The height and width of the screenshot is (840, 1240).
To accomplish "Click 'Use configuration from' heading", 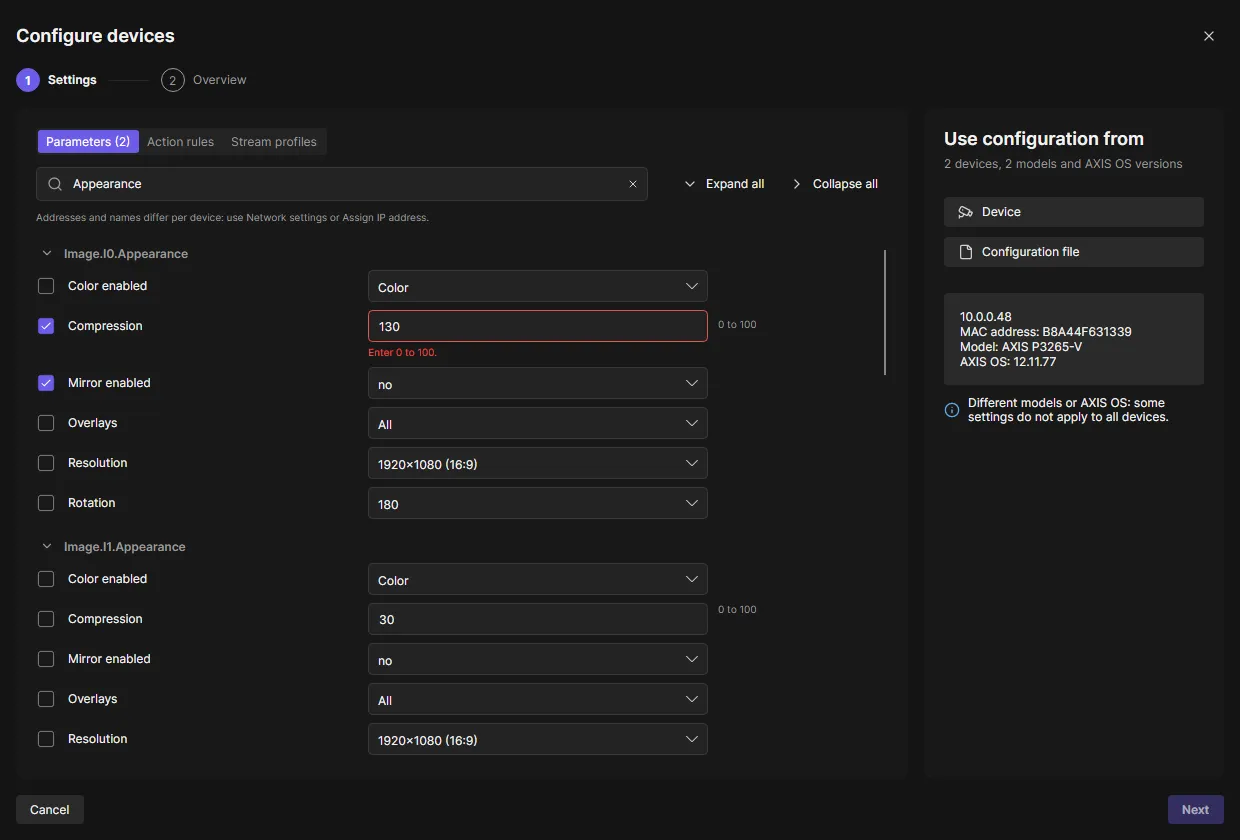I will tap(1044, 139).
